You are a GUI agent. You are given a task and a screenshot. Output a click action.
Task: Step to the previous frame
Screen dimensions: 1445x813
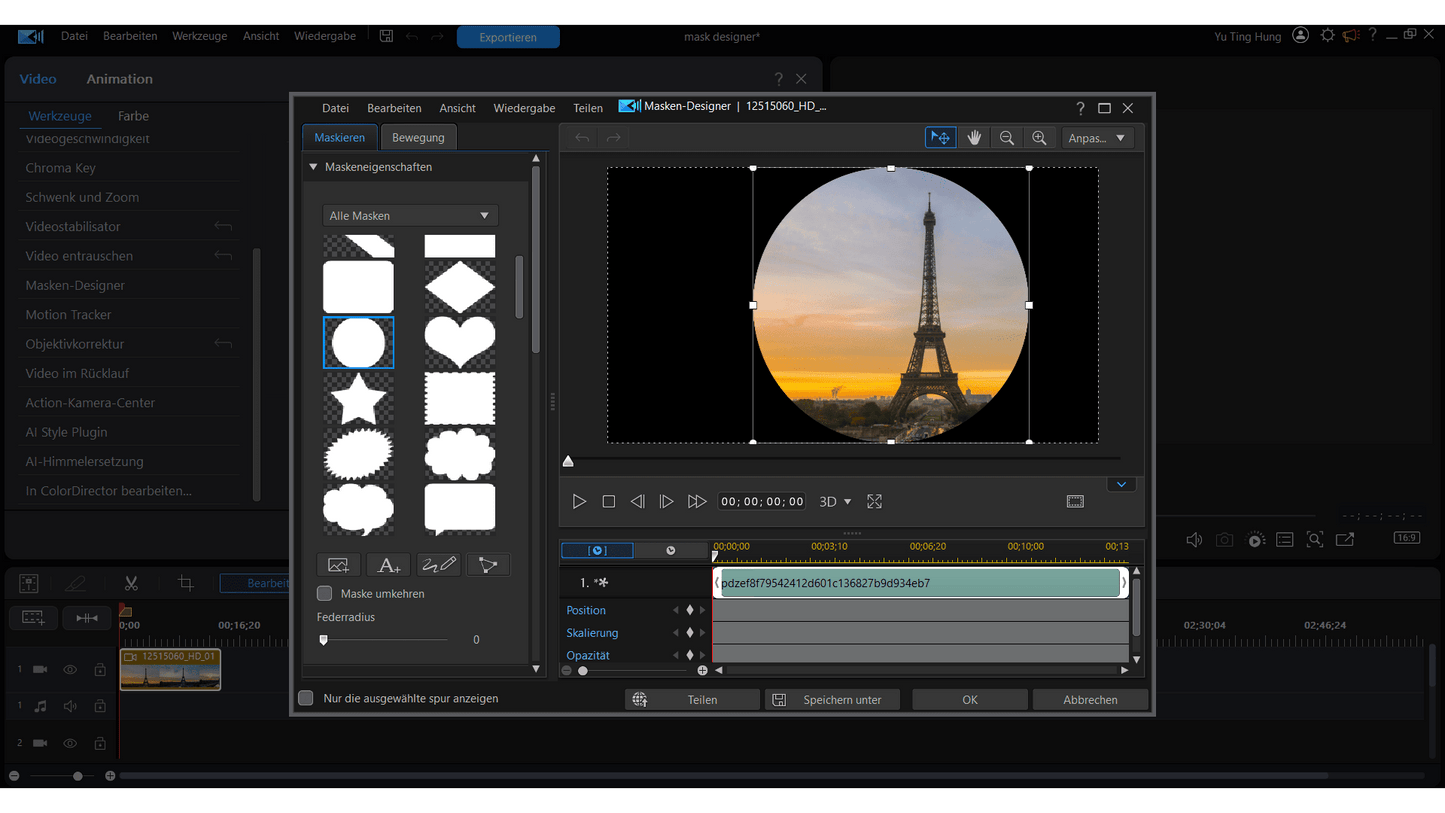637,502
